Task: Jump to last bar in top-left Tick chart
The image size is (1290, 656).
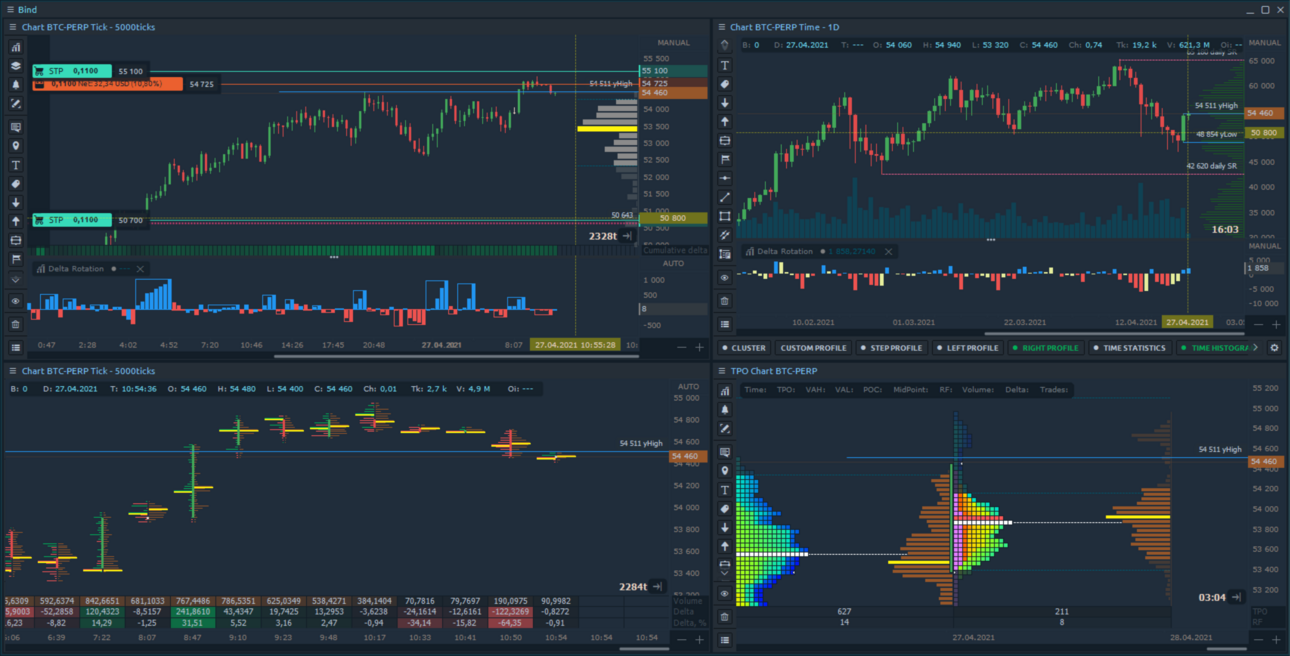Action: 627,236
